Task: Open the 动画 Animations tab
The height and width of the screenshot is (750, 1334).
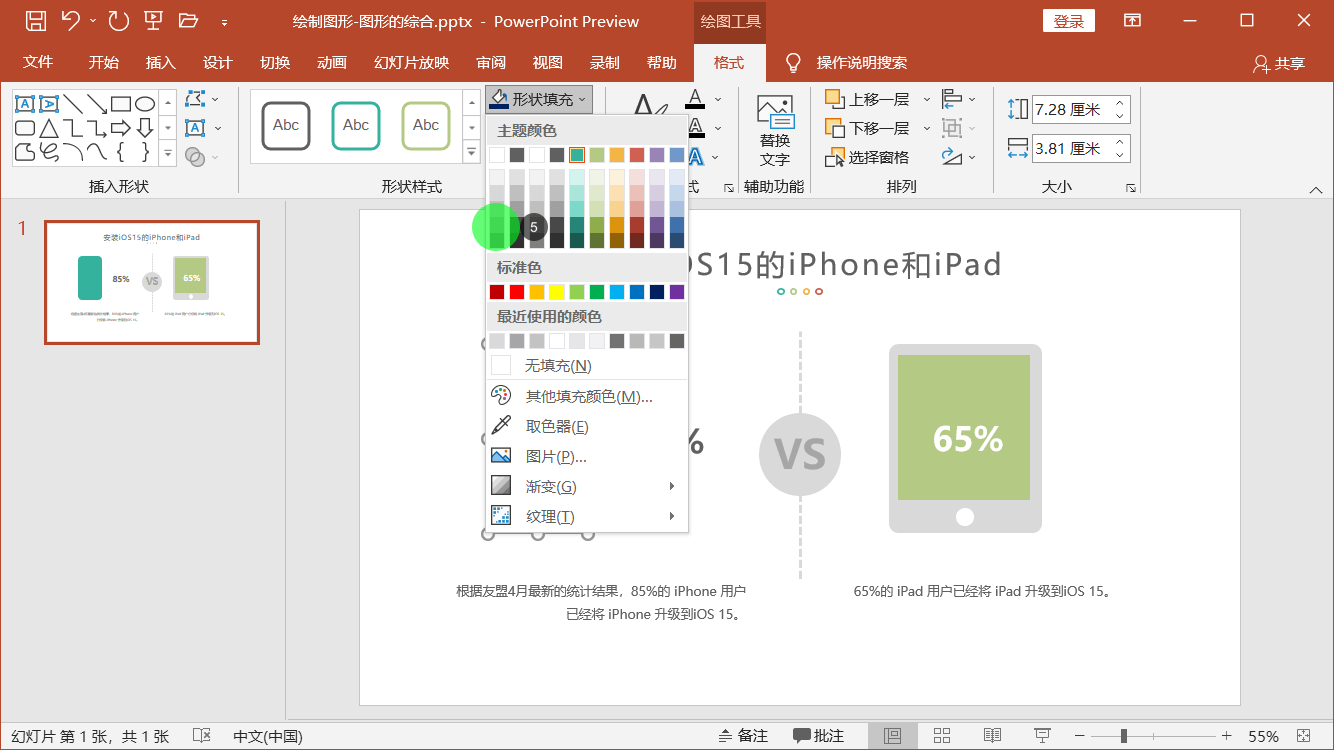Action: (x=332, y=62)
